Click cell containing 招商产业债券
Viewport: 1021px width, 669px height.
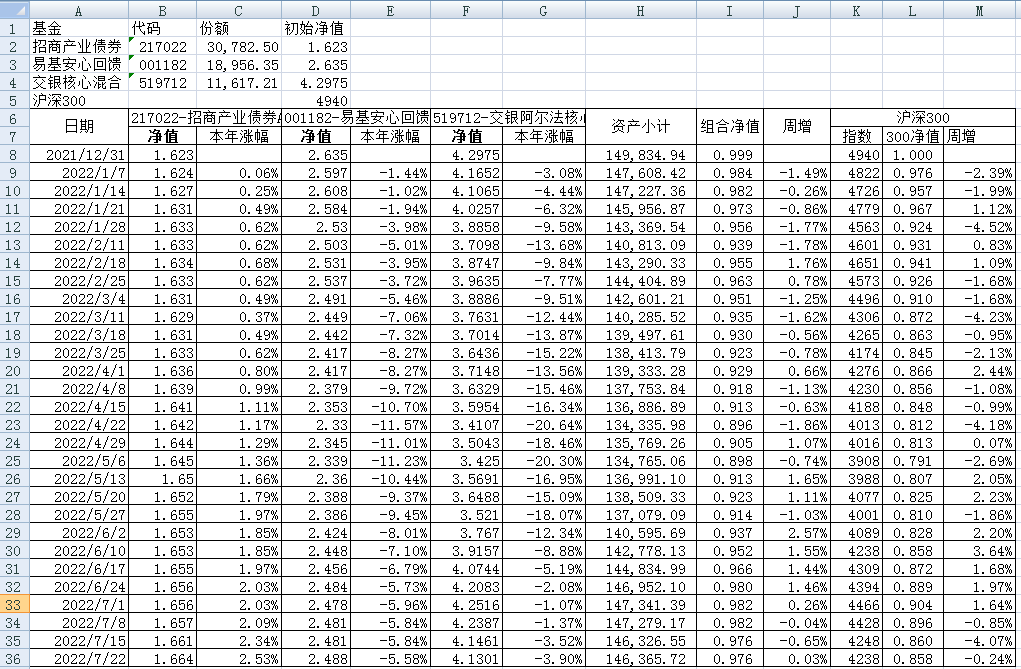click(79, 47)
